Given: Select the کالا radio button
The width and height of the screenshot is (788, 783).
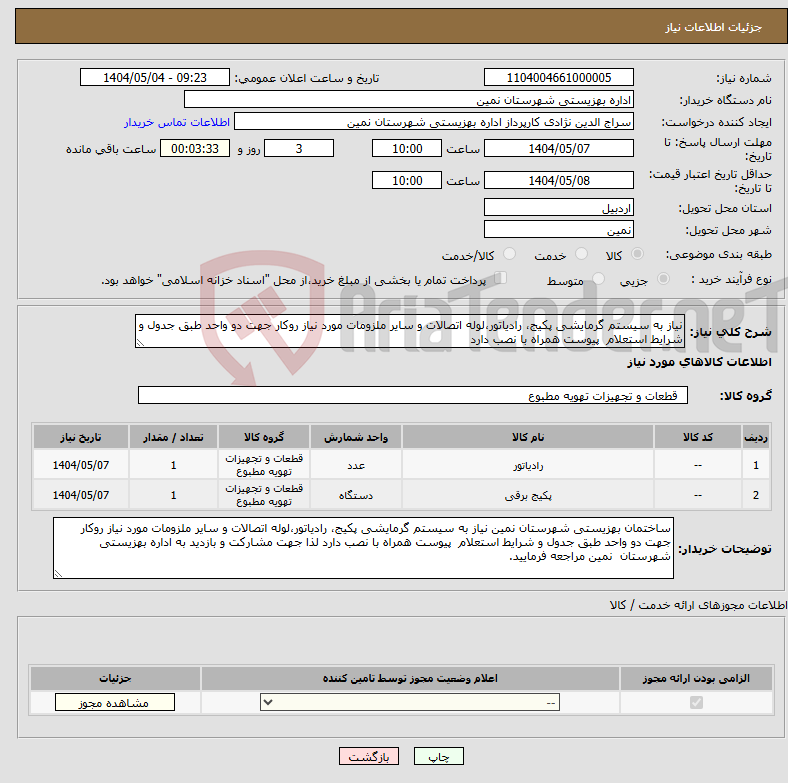Looking at the screenshot, I should coord(637,254).
